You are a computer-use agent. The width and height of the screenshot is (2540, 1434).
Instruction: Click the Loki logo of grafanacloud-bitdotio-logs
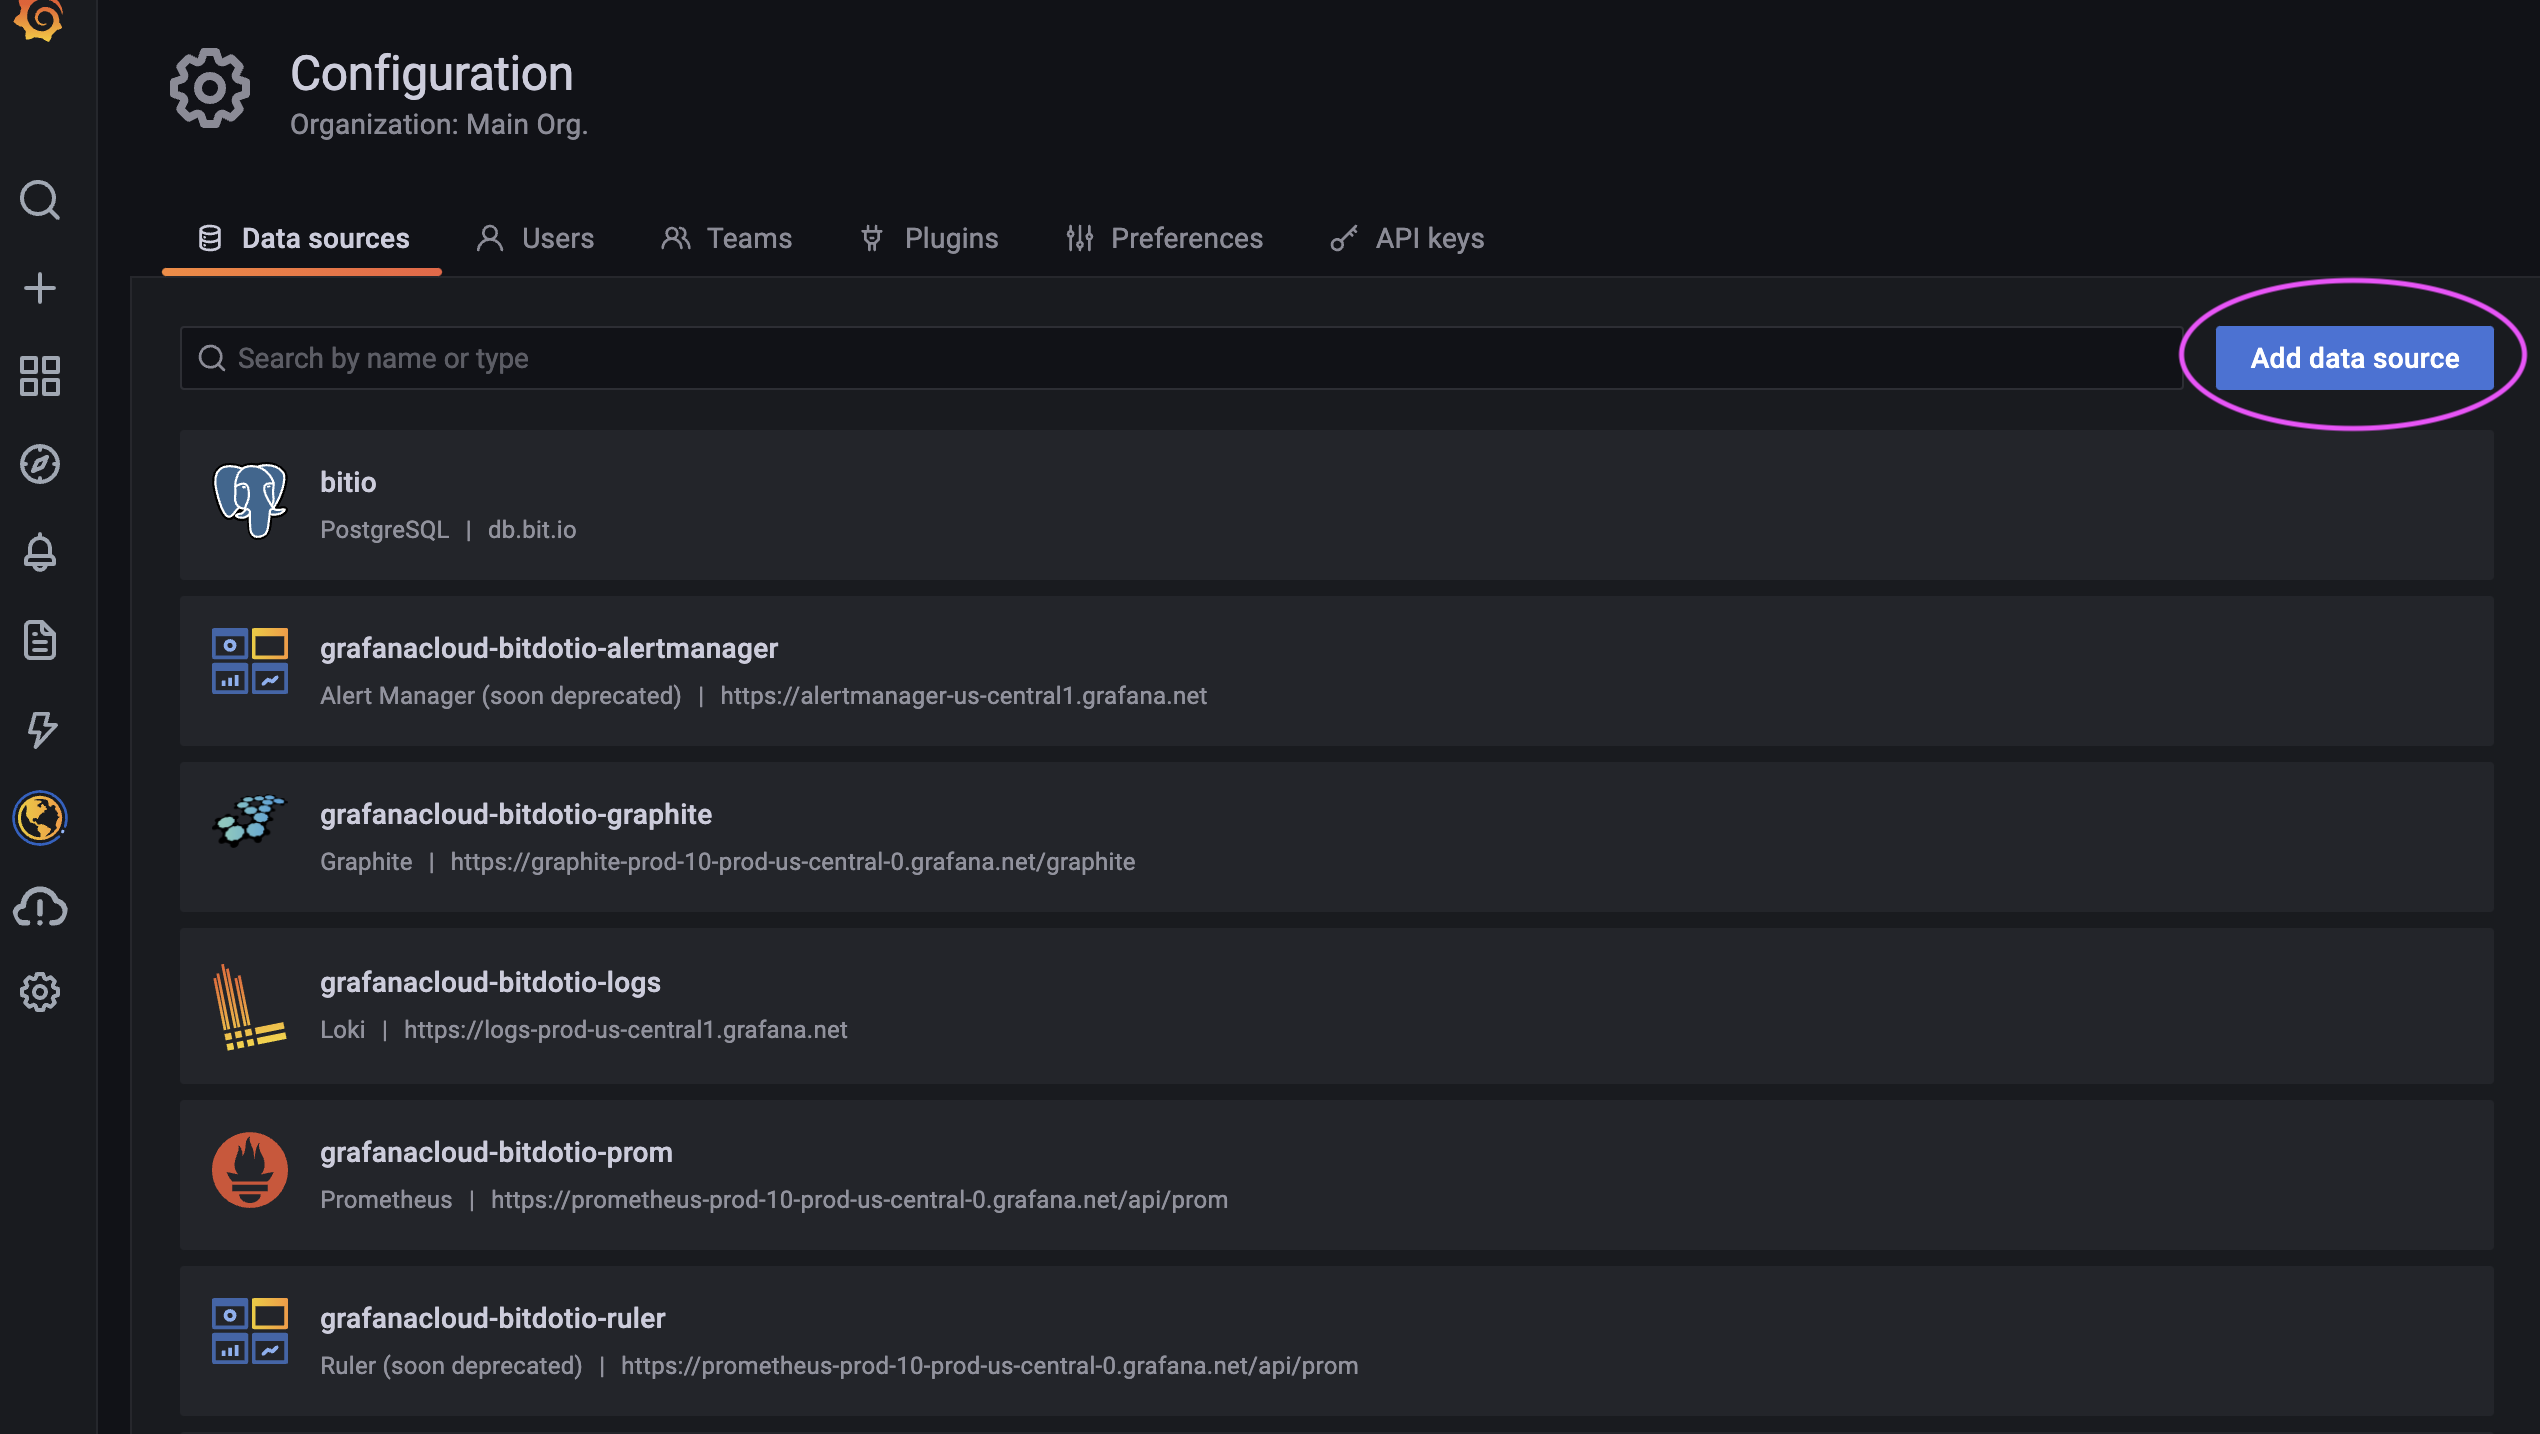pyautogui.click(x=249, y=1007)
